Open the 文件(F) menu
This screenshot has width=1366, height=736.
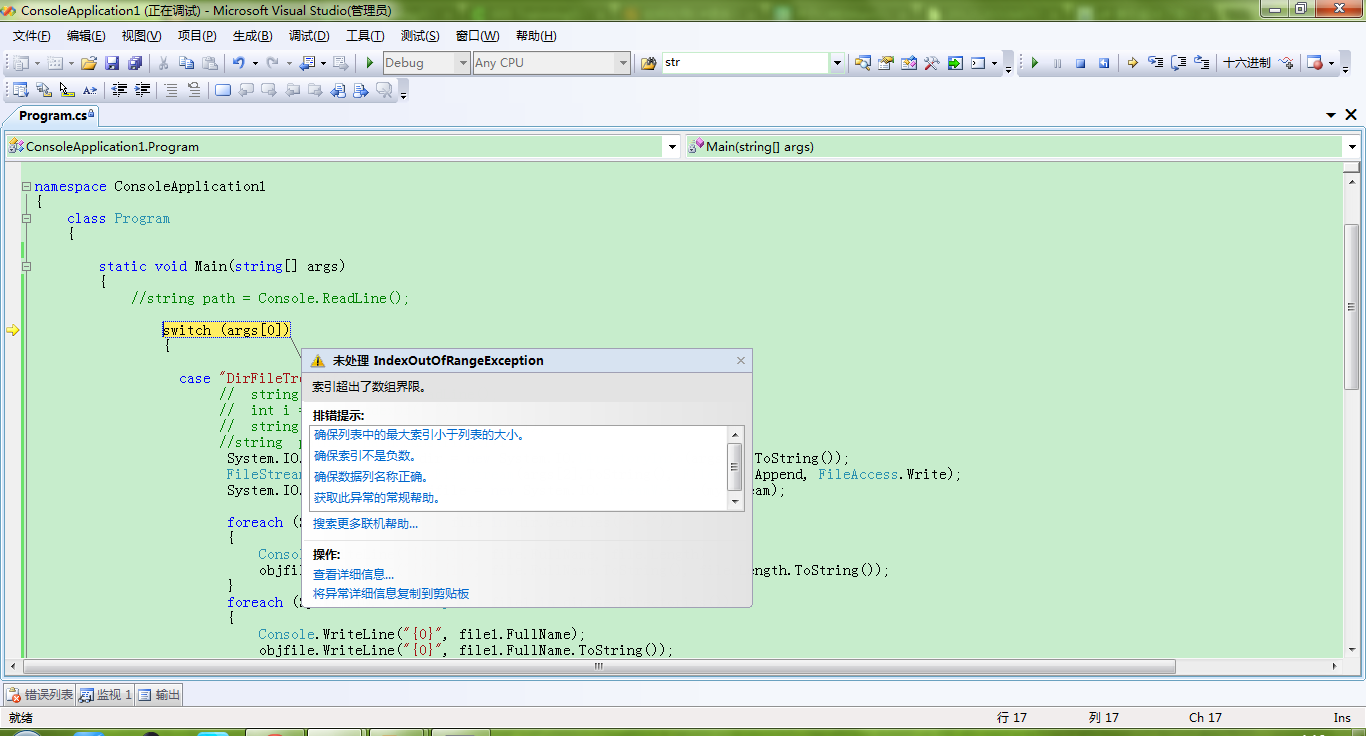click(32, 36)
